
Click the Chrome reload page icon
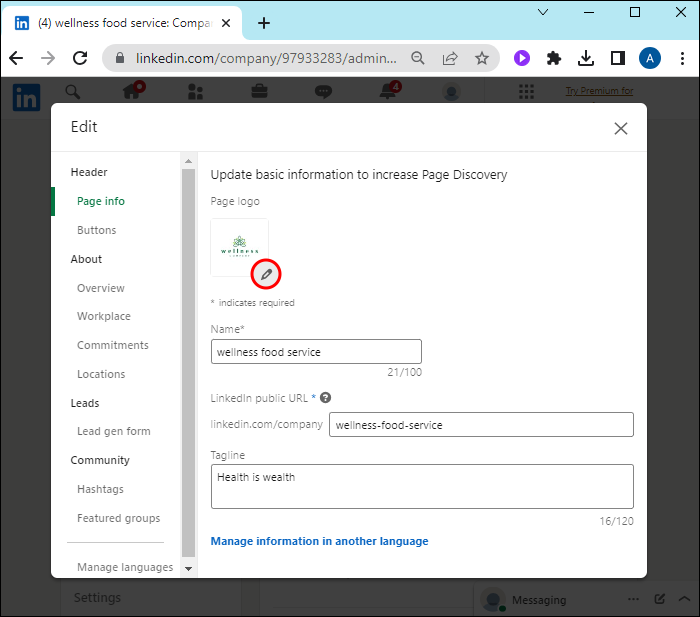point(79,58)
